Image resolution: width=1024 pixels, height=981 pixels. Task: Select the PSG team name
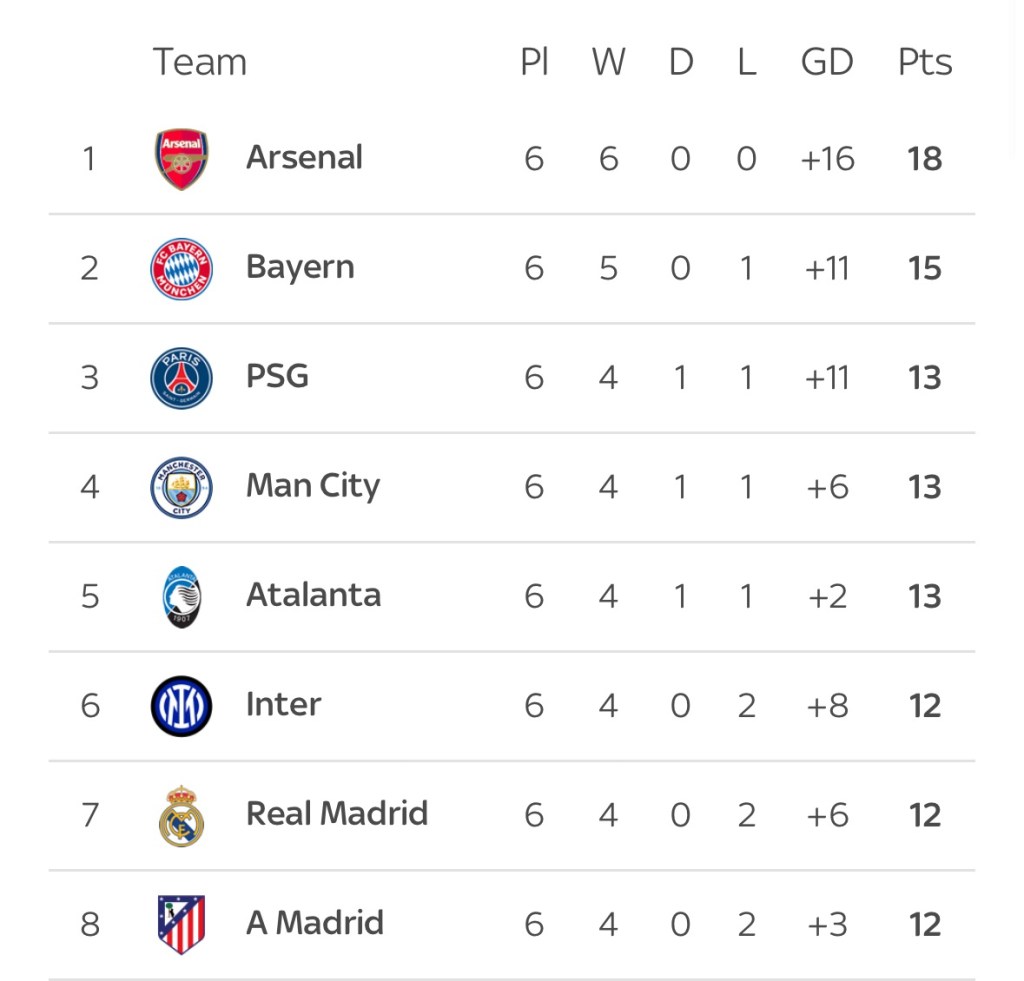[x=277, y=377]
